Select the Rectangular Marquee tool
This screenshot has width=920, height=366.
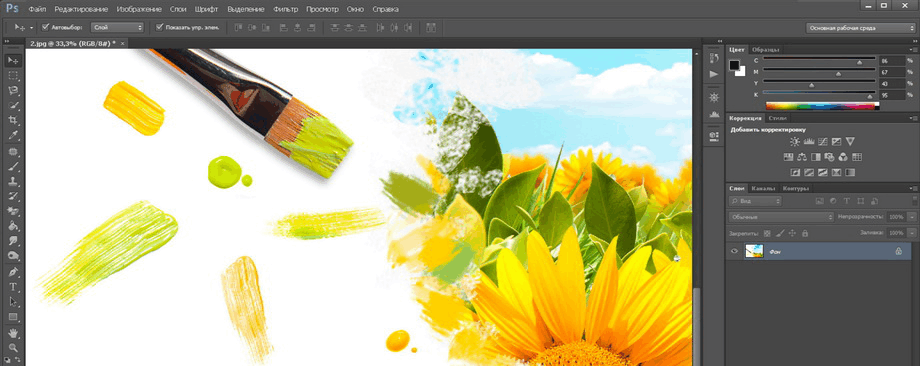(x=13, y=76)
